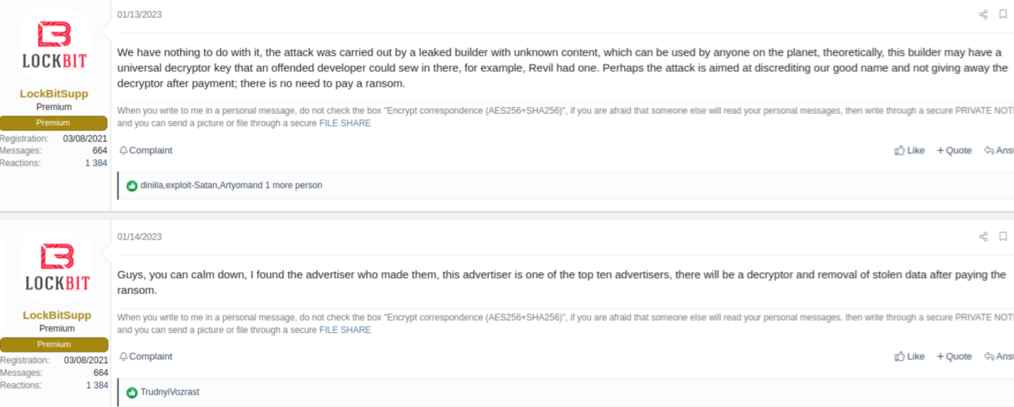
Task: Click Complaint bell under the 01/14/2023 post
Action: [146, 357]
